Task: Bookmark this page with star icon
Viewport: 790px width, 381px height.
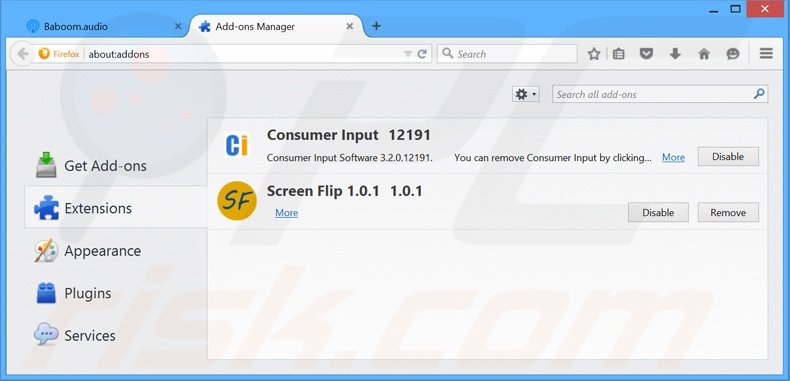Action: click(594, 54)
